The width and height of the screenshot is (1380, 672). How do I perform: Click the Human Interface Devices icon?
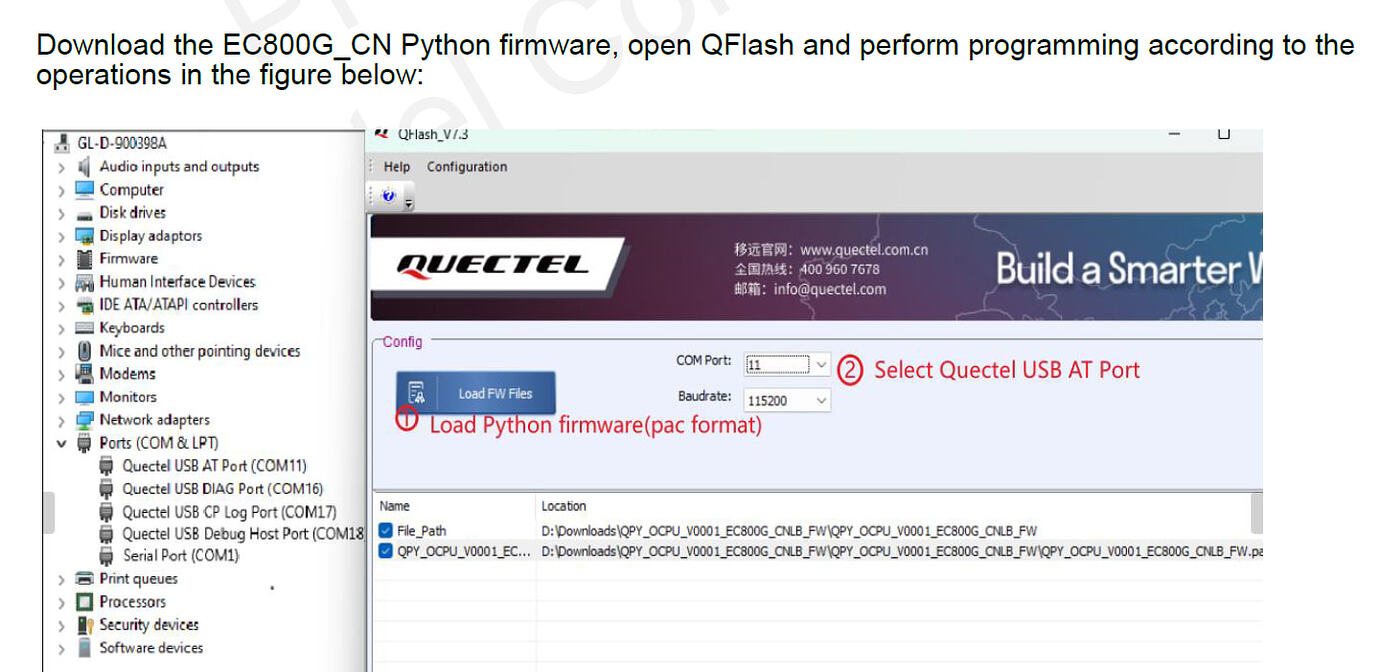coord(84,282)
